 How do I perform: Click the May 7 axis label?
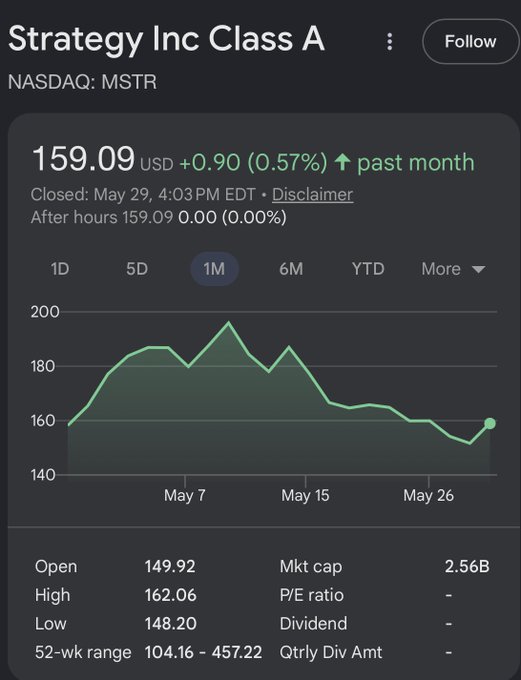coord(185,495)
